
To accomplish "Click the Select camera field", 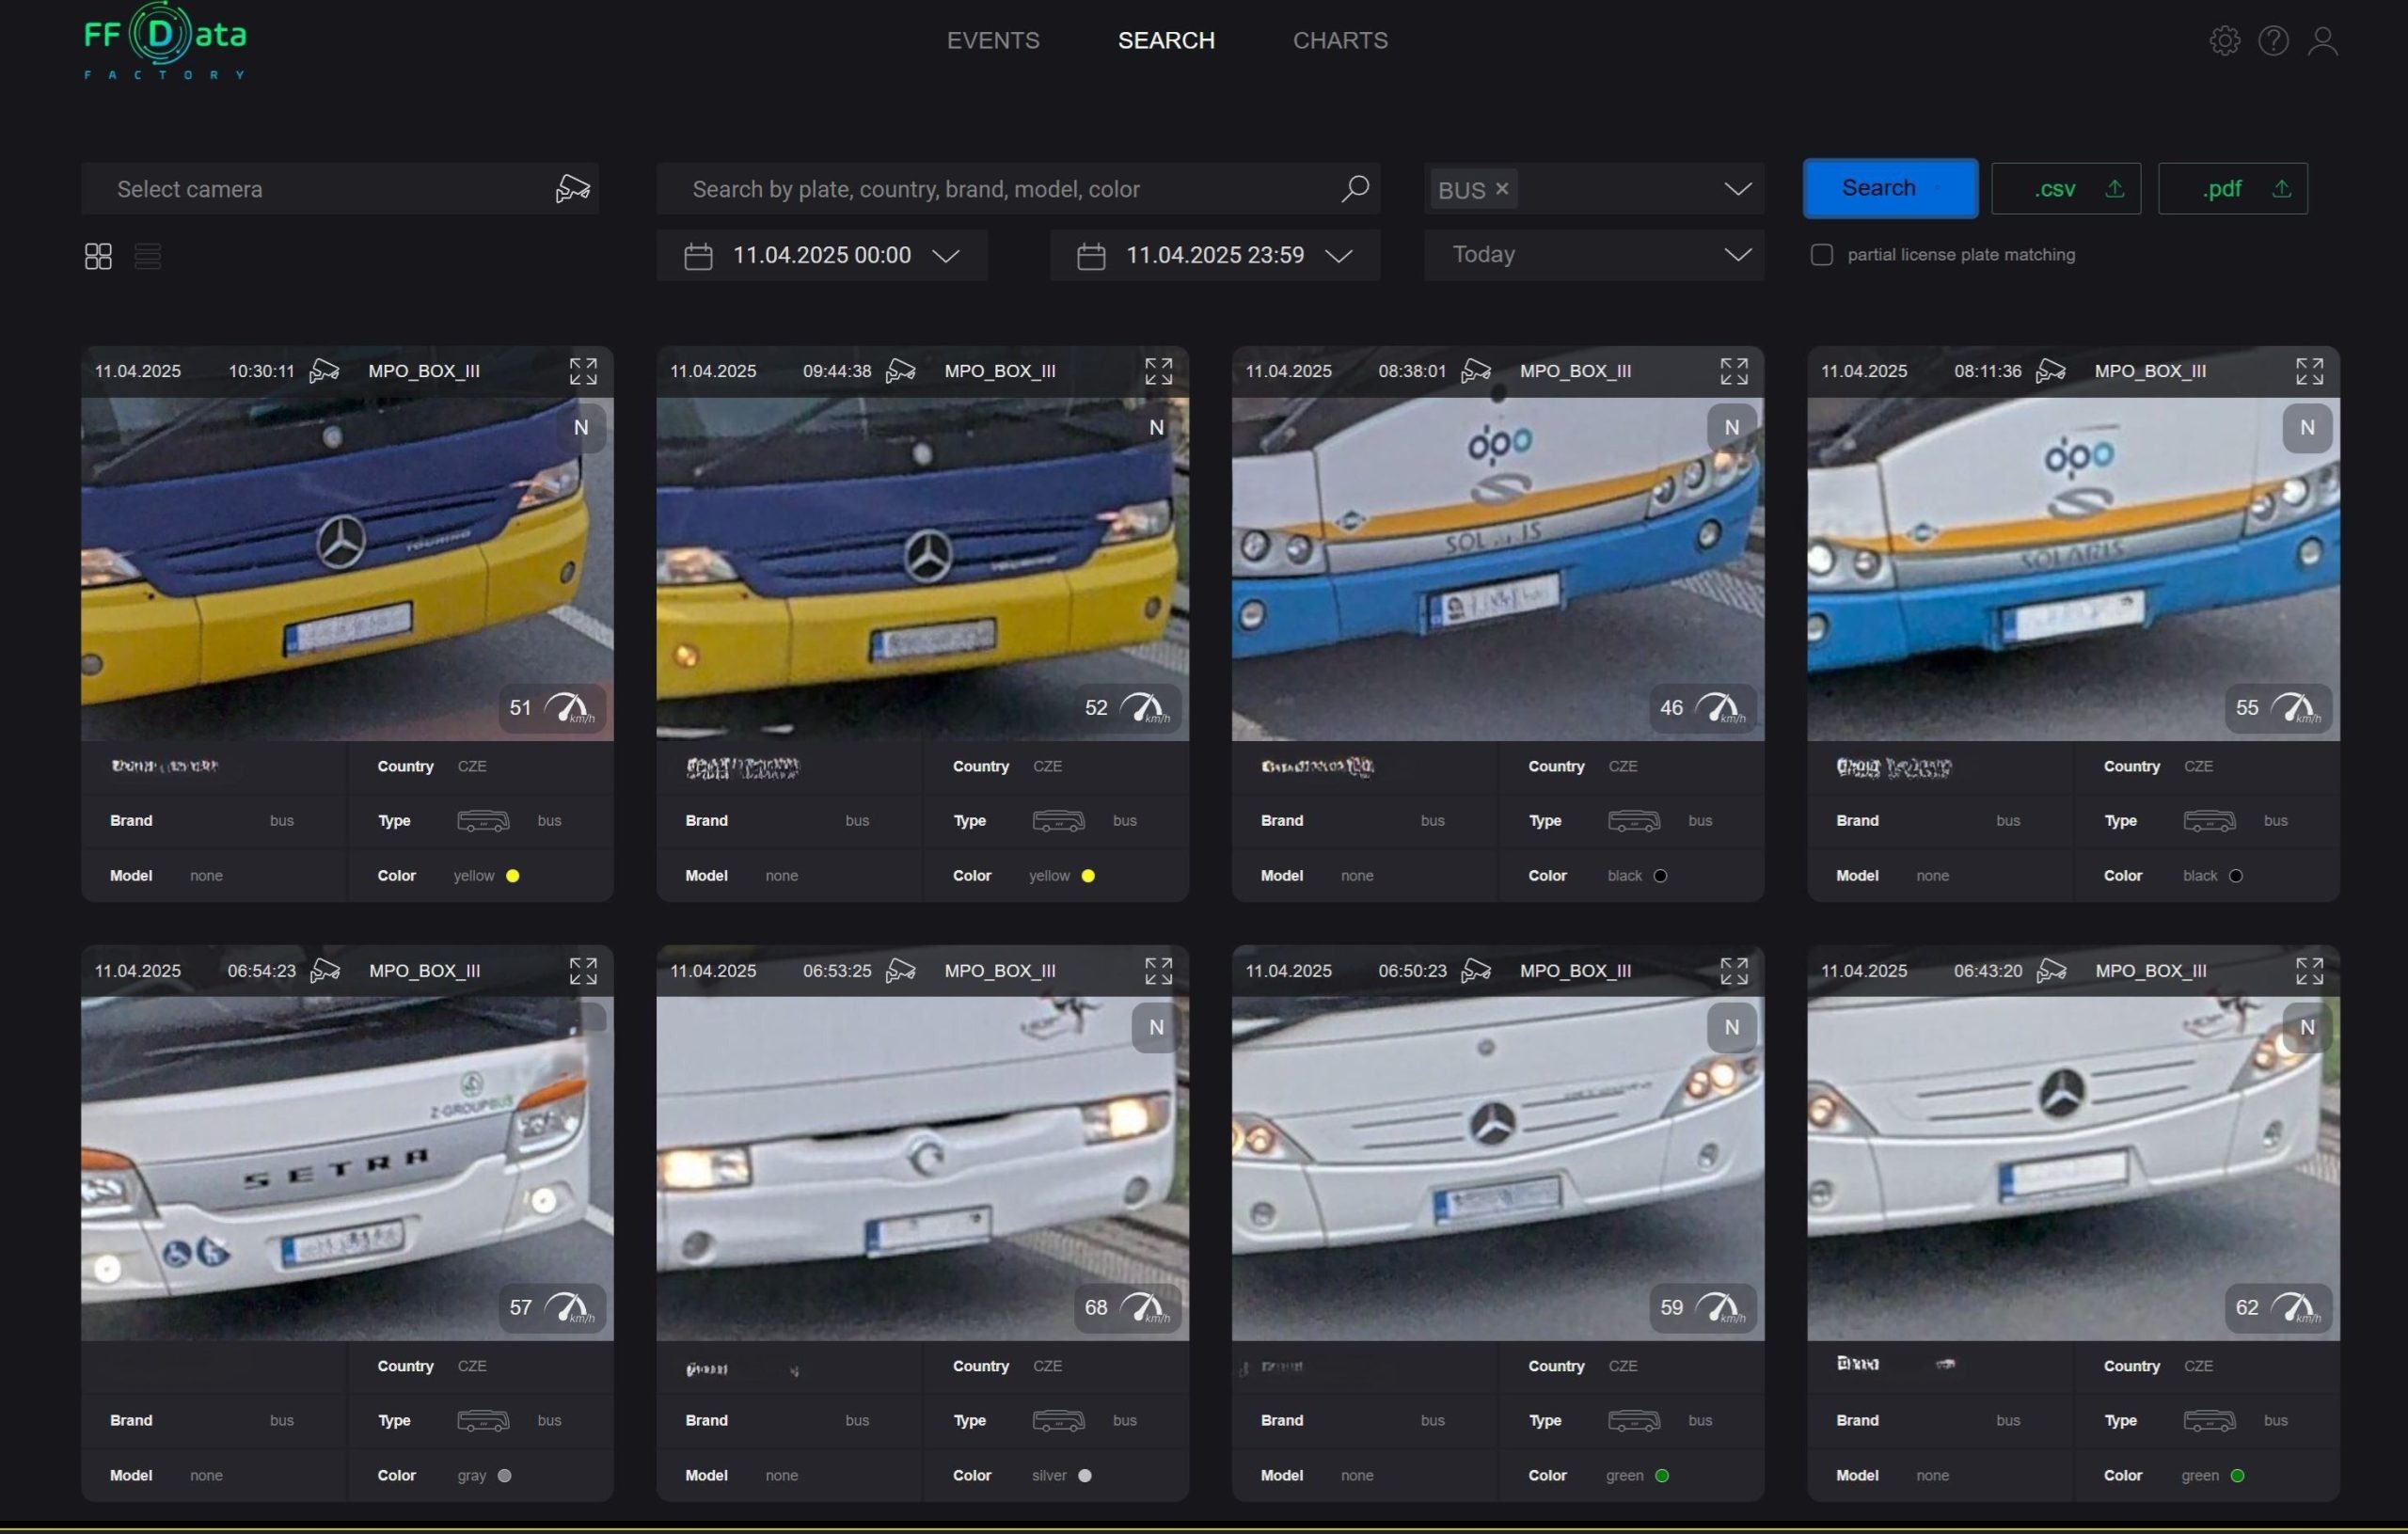I will coord(340,188).
